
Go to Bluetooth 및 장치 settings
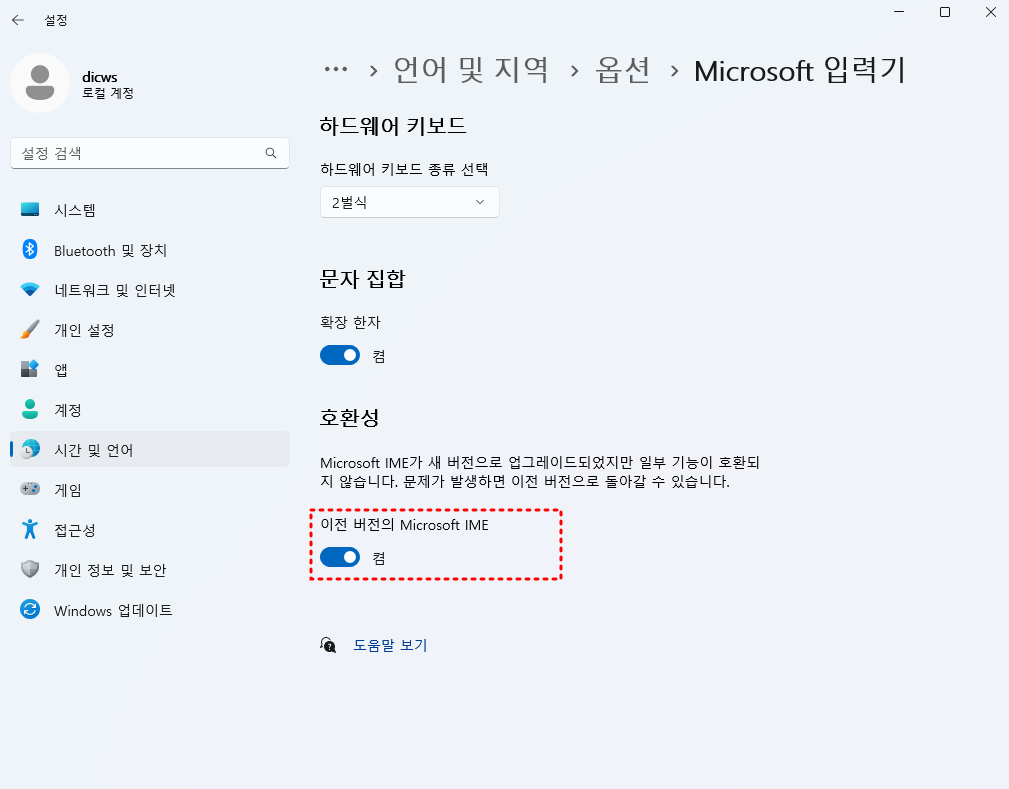coord(150,250)
